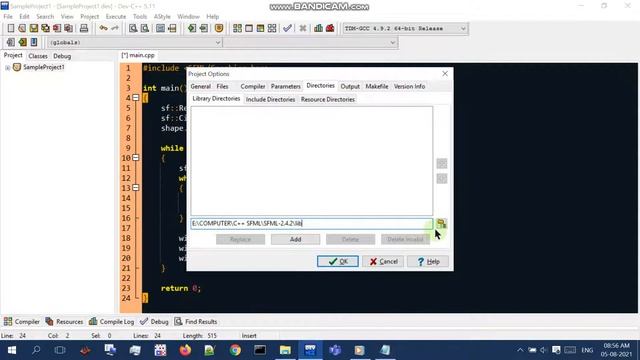Open the Tools menu
The image size is (640, 360).
pos(140,16)
